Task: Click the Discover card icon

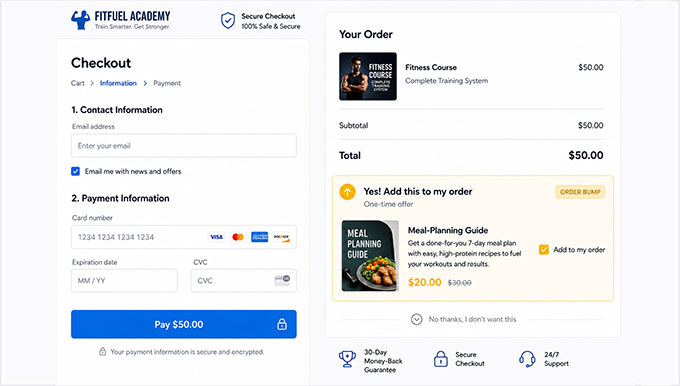Action: tap(281, 237)
